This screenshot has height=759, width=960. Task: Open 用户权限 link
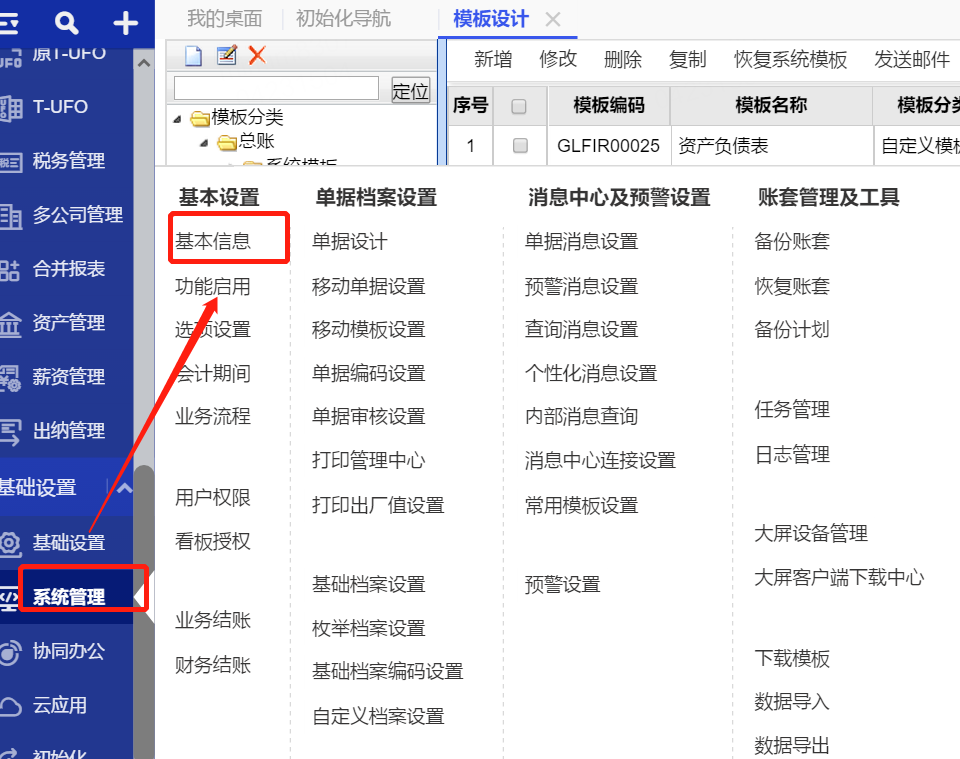click(213, 498)
